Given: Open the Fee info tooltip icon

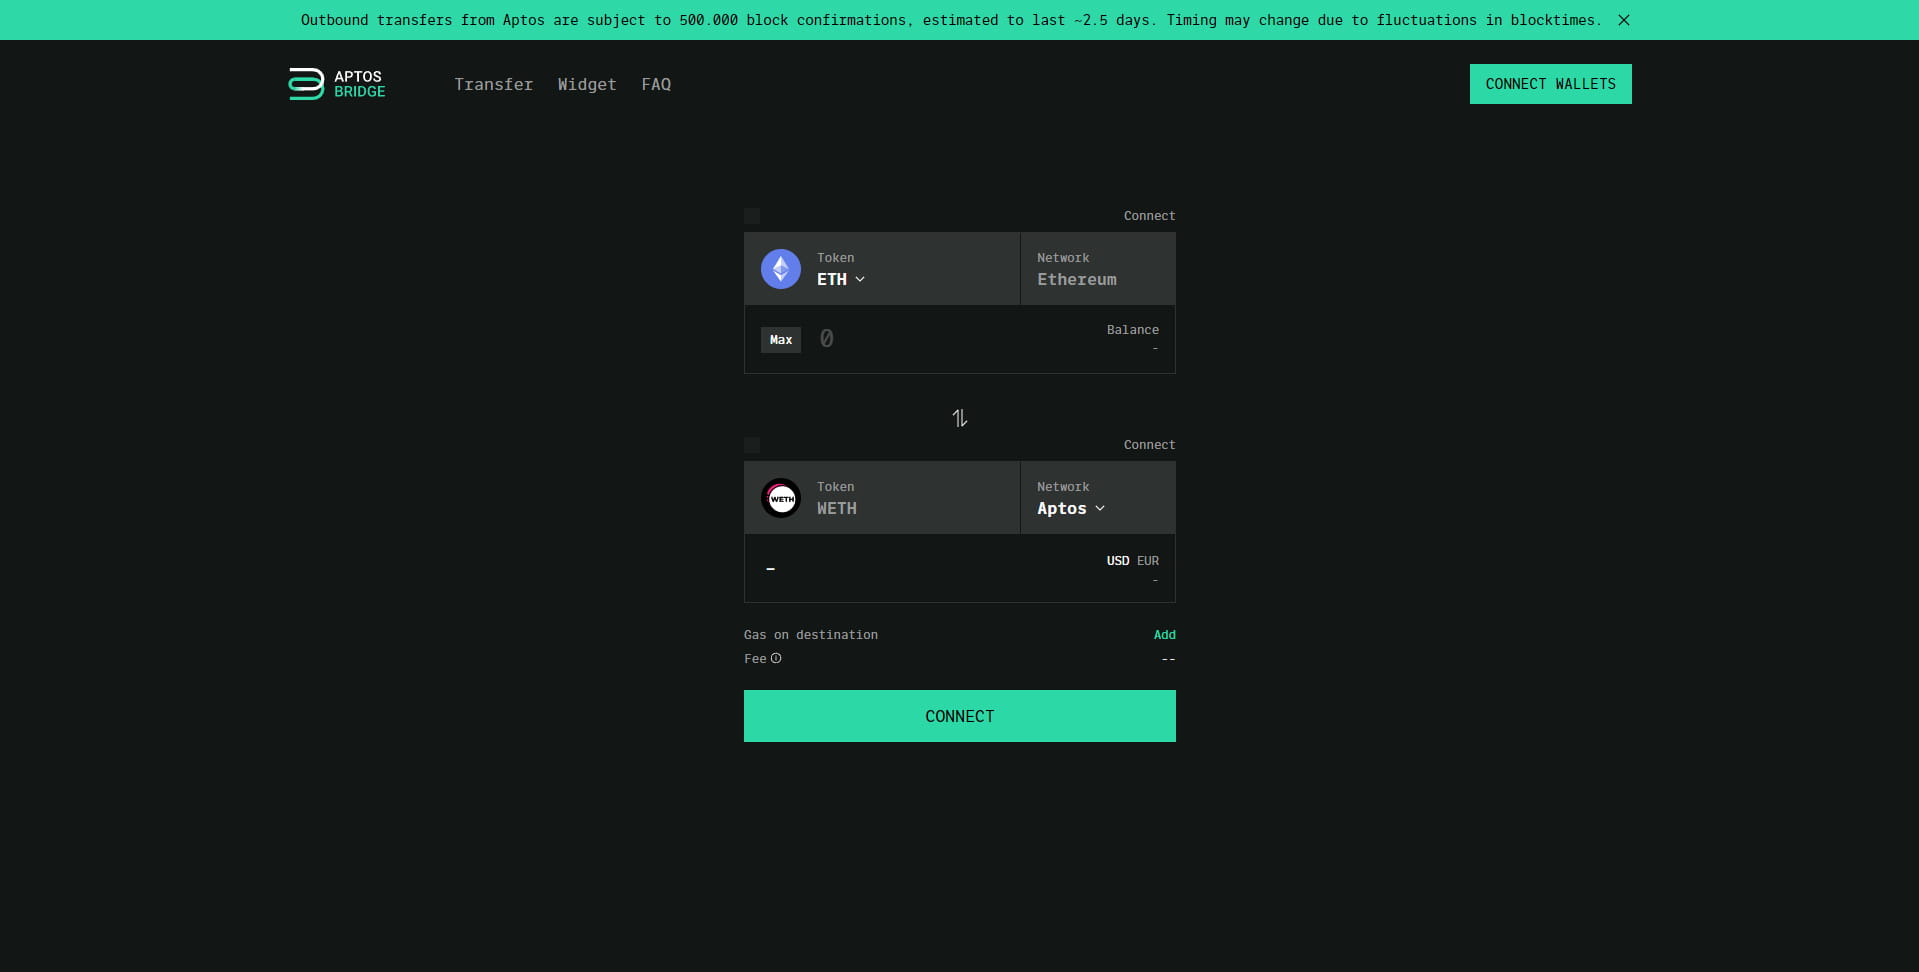Looking at the screenshot, I should tap(776, 658).
